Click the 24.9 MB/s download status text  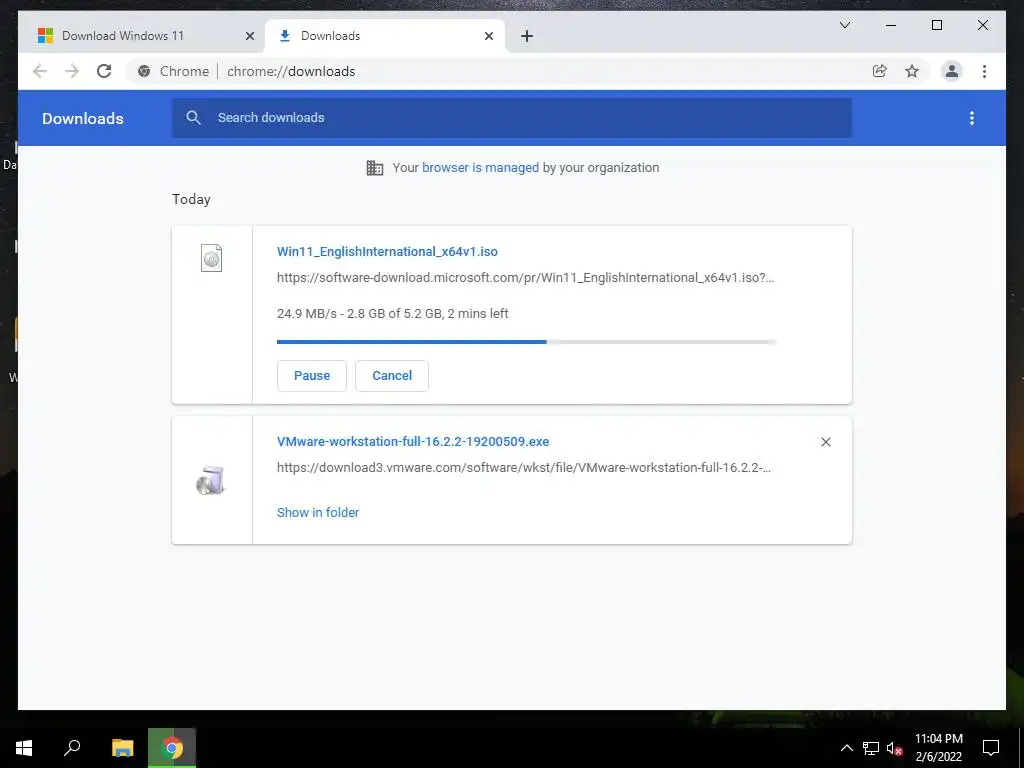[392, 313]
